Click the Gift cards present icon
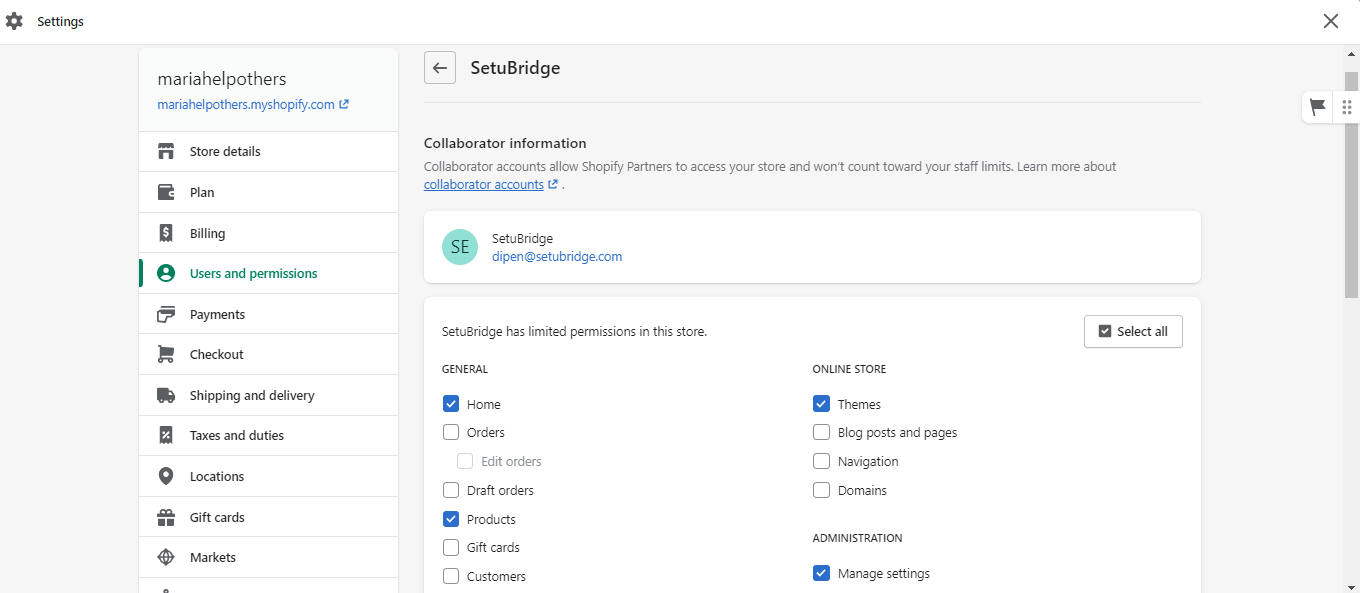 pyautogui.click(x=166, y=517)
